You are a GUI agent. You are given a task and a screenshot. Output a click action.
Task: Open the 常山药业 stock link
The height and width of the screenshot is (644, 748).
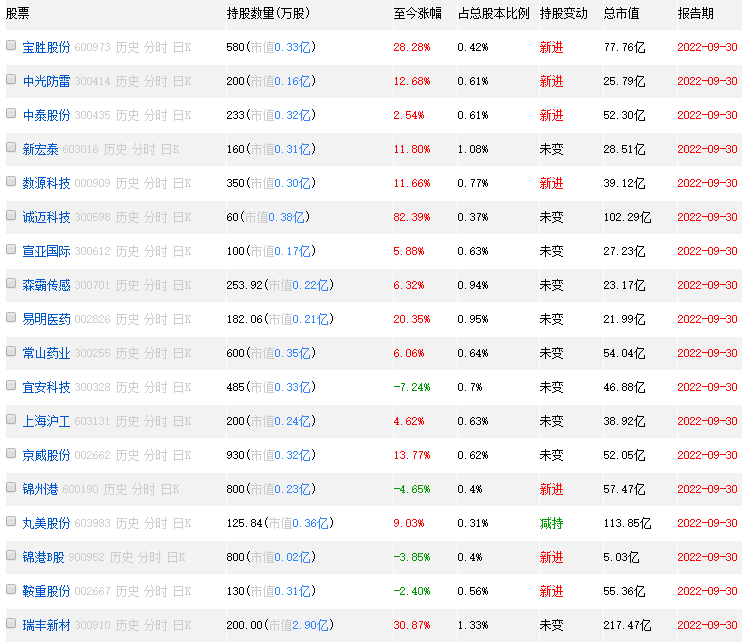46,353
